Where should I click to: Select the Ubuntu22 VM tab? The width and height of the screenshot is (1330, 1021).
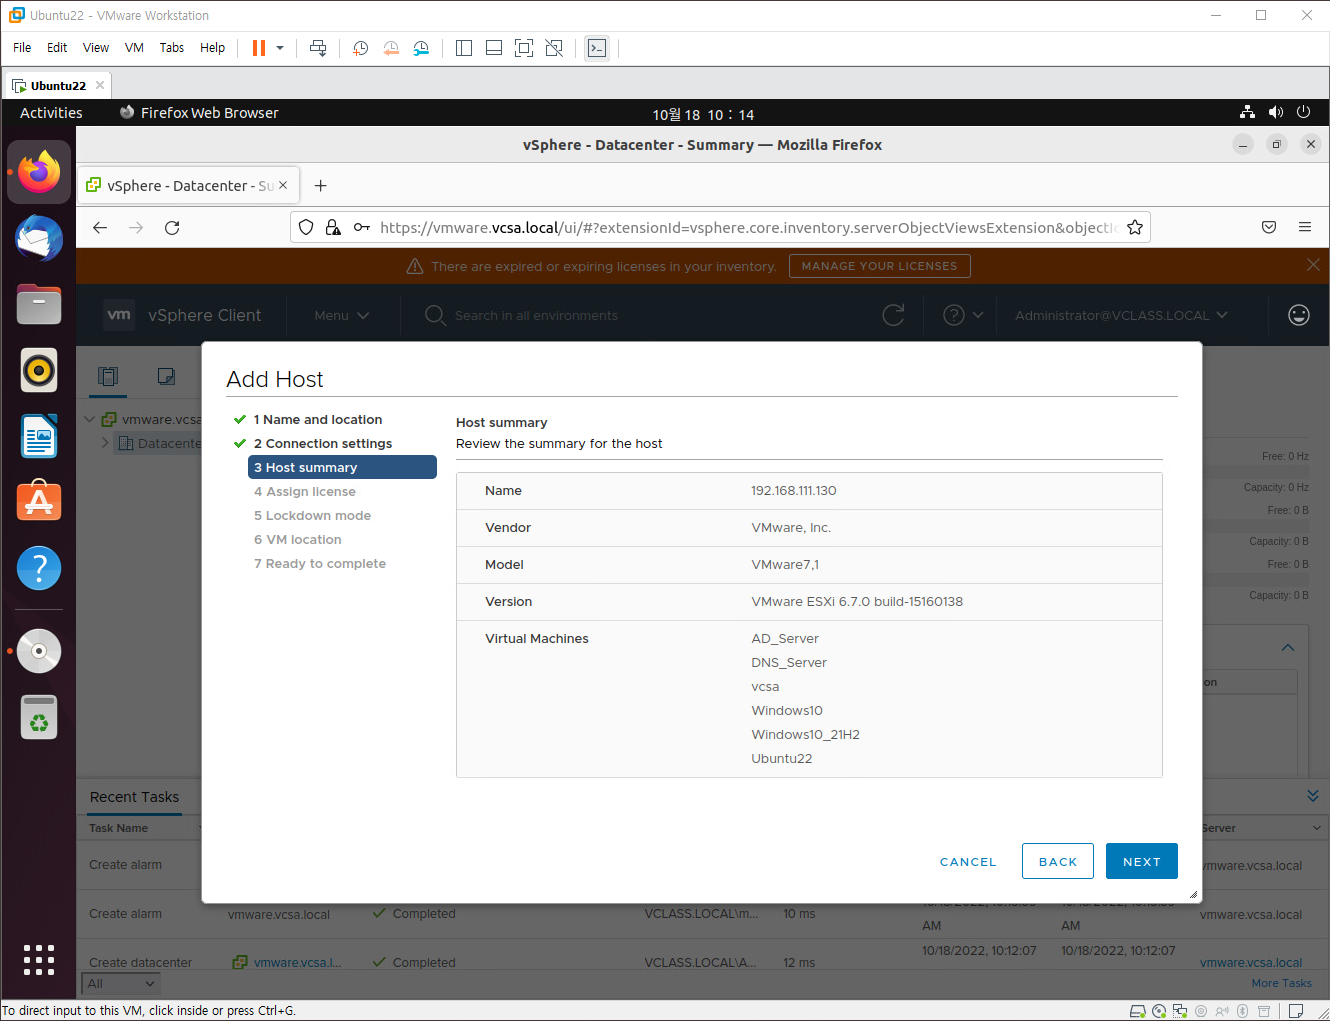tap(57, 85)
